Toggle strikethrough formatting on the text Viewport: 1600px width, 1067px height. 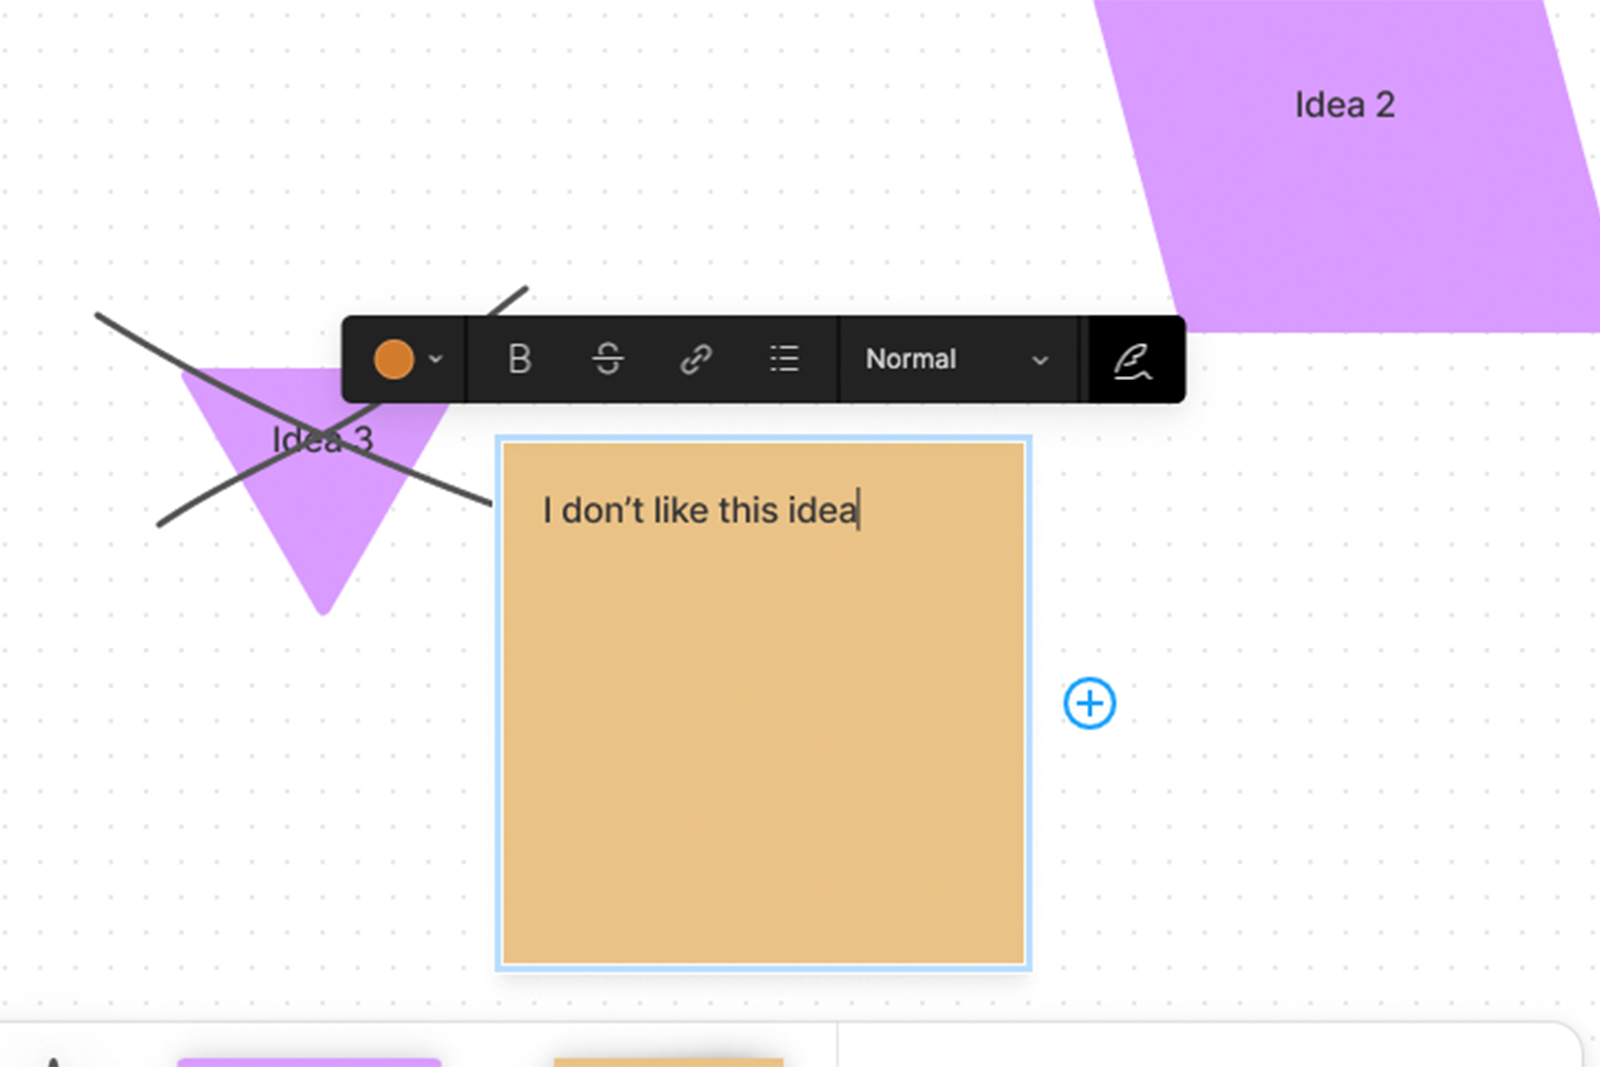click(608, 360)
